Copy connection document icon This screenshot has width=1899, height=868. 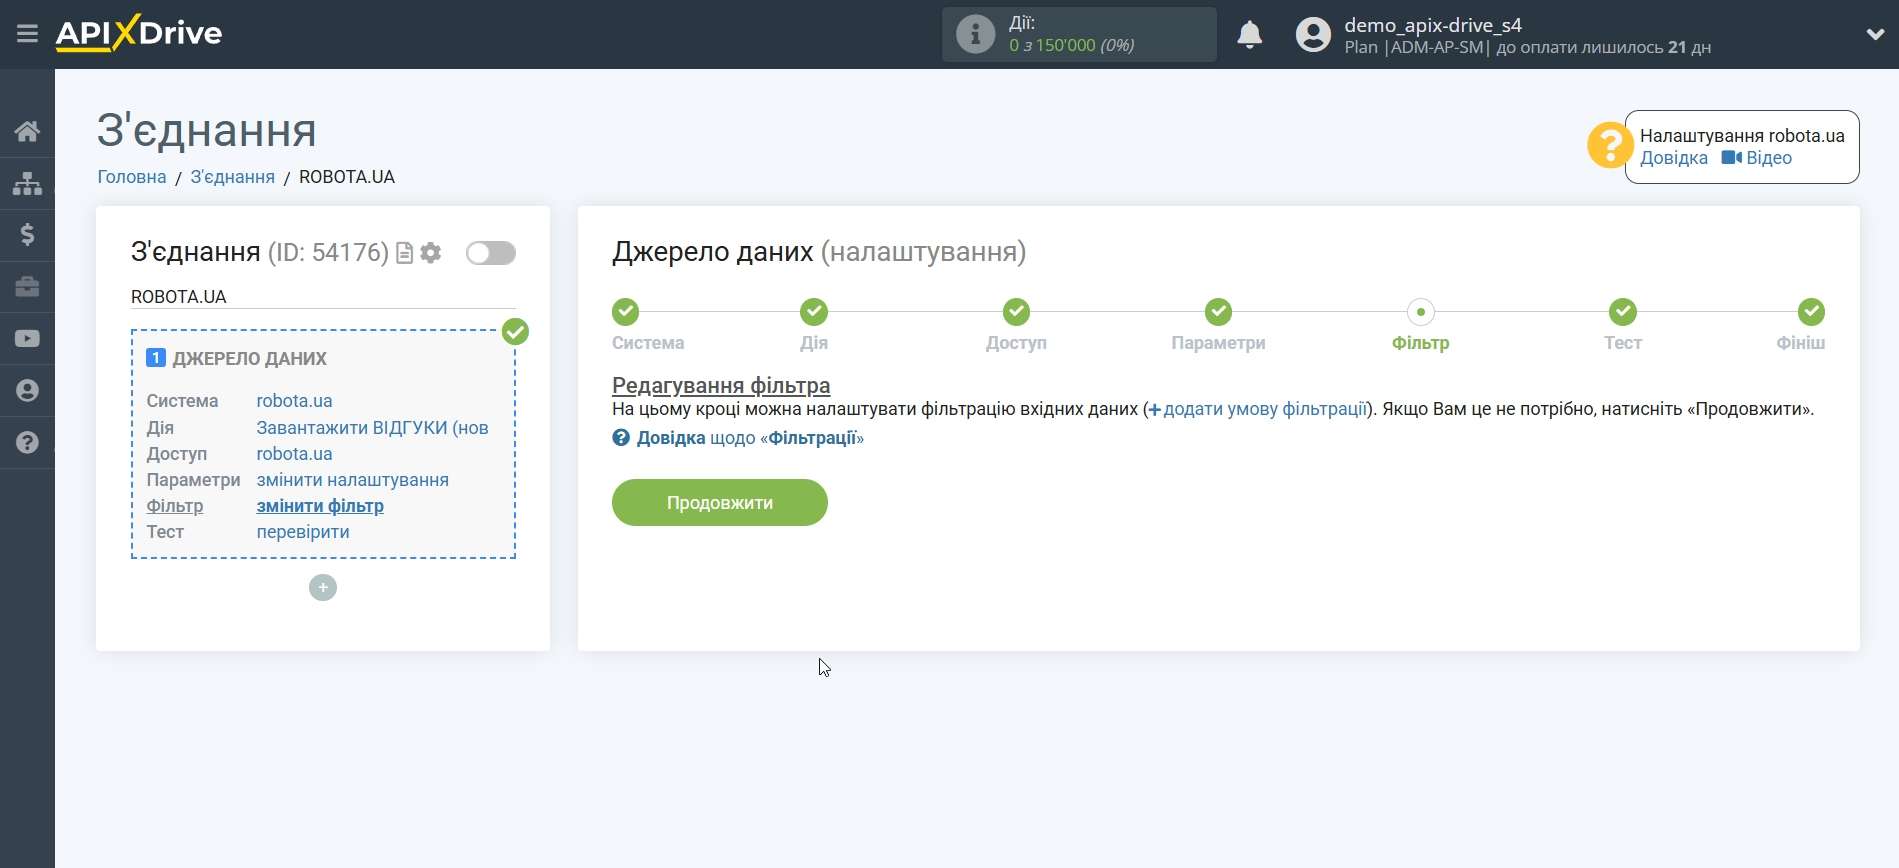(404, 253)
